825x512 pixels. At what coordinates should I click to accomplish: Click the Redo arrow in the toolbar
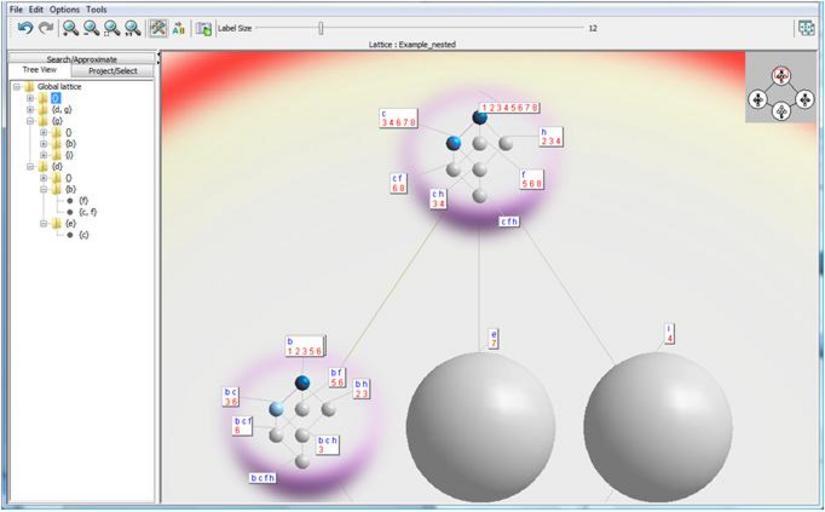click(44, 28)
